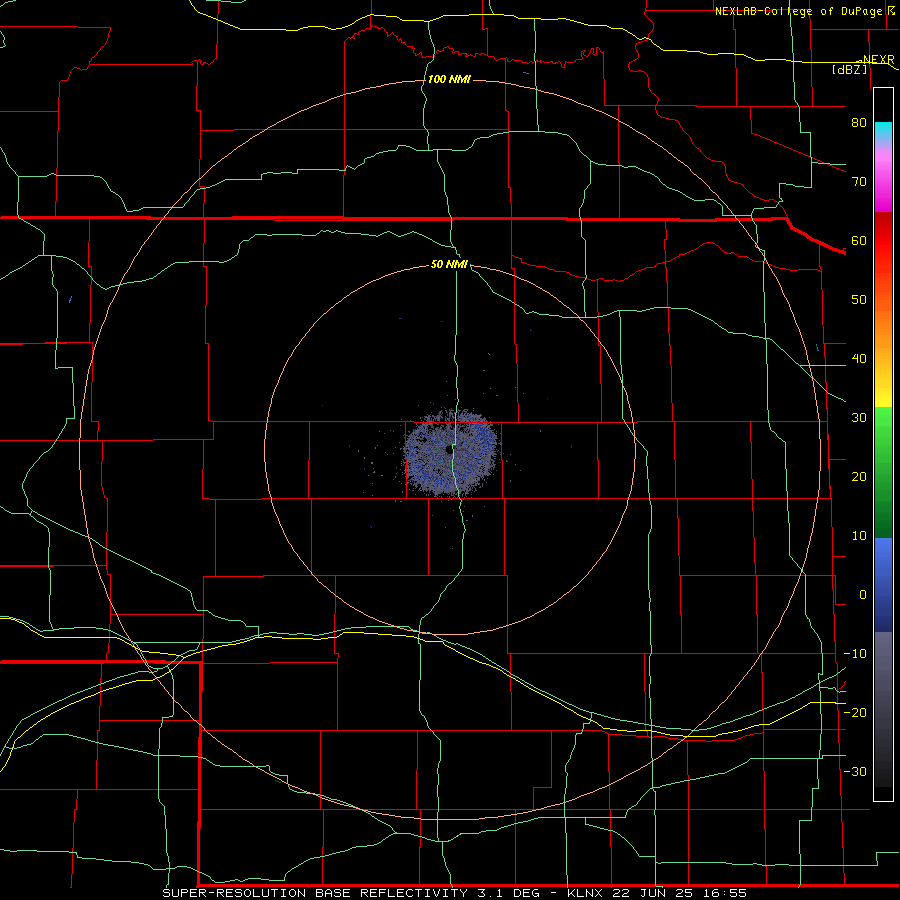This screenshot has width=900, height=900.
Task: Click the Super-Resolution Base Reflectivity caption text
Action: [315, 893]
